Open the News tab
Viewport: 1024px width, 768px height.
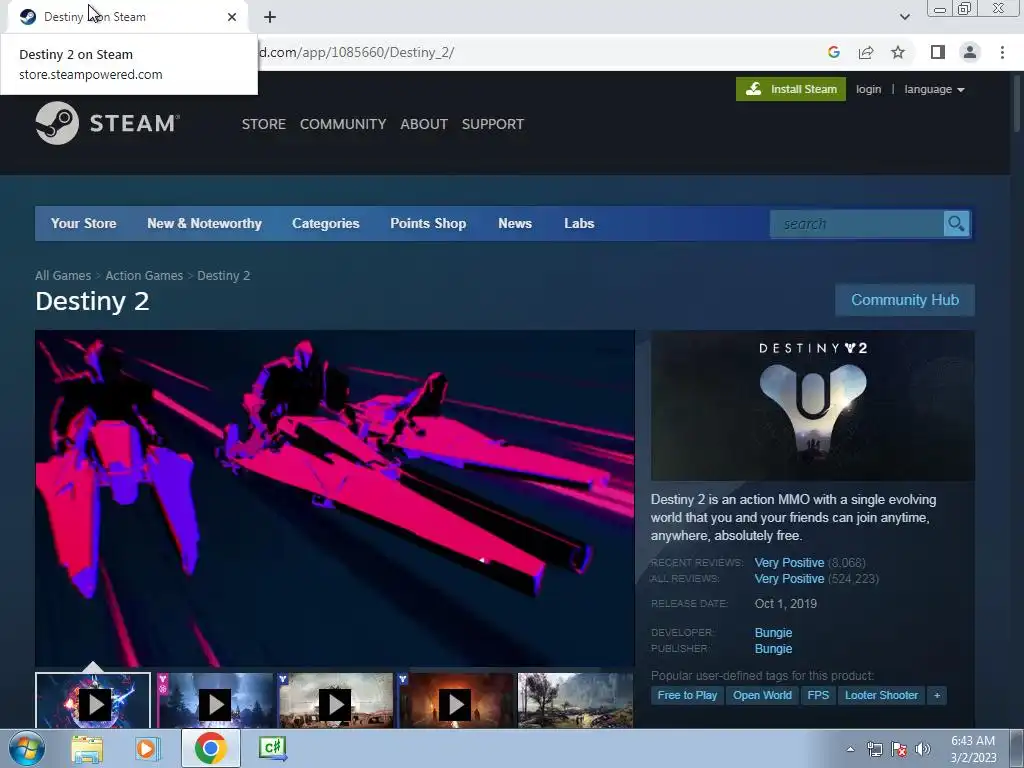515,223
